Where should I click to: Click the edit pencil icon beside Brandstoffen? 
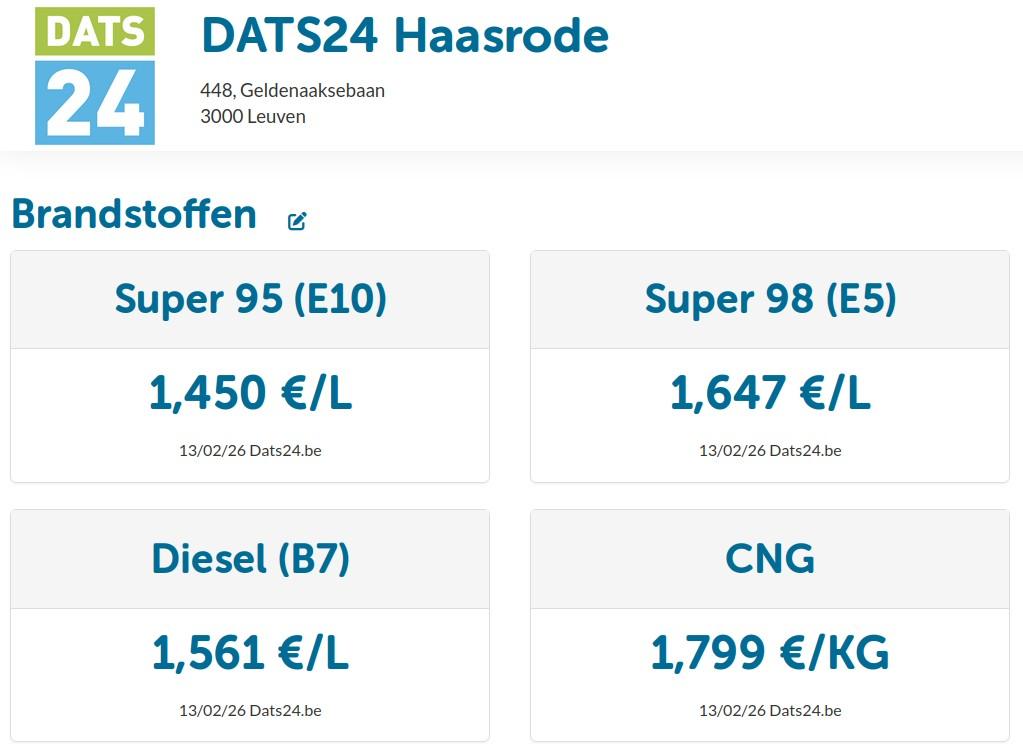pos(297,221)
